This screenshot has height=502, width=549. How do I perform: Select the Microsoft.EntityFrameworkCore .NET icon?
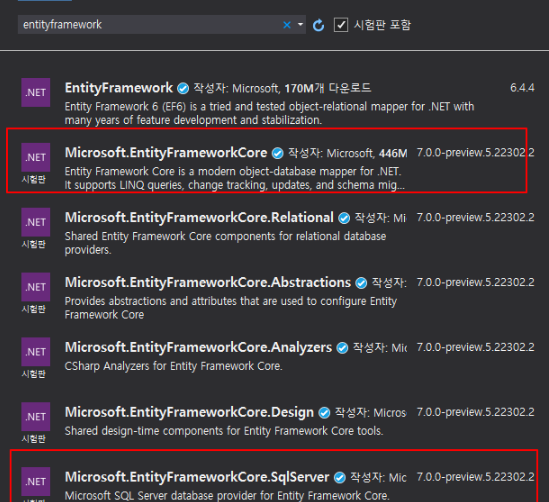pyautogui.click(x=36, y=157)
